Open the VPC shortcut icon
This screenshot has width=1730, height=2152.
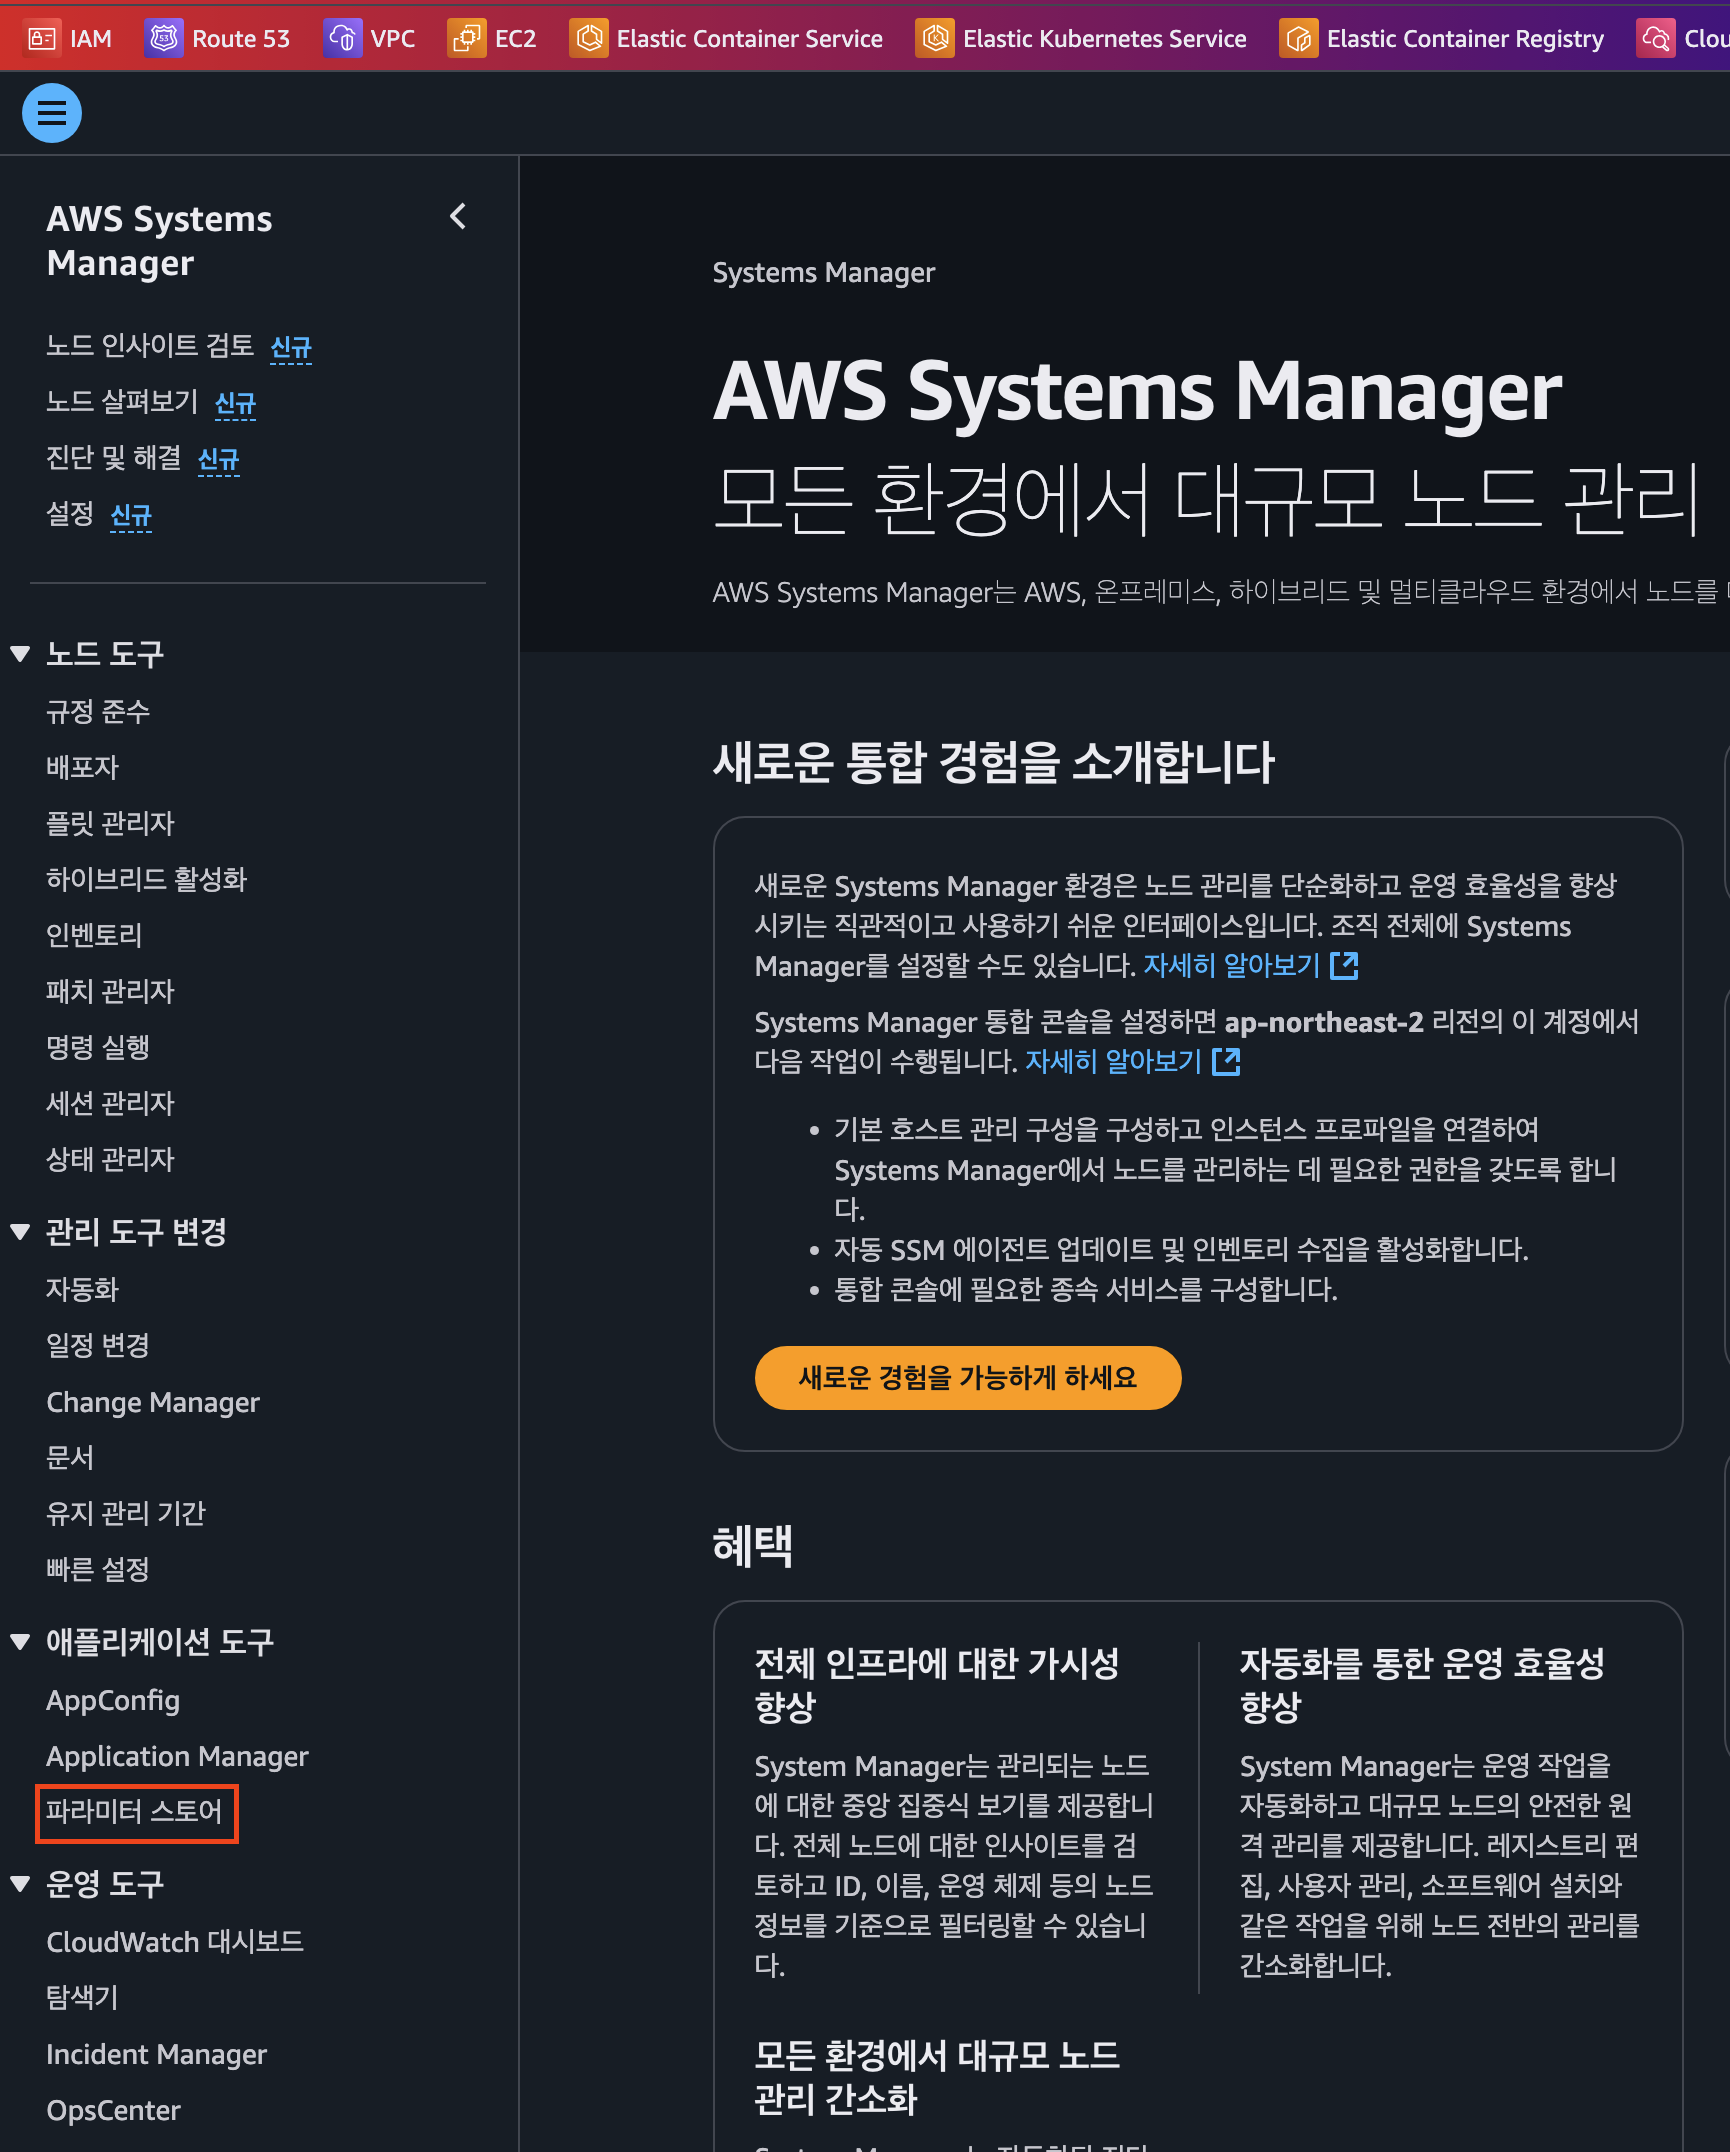[342, 39]
